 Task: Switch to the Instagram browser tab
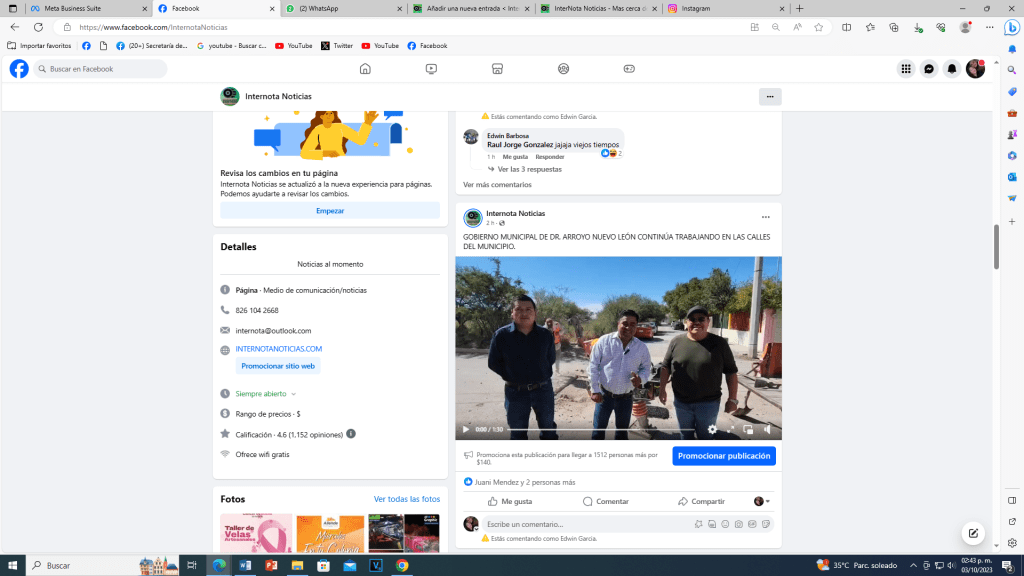pos(726,8)
